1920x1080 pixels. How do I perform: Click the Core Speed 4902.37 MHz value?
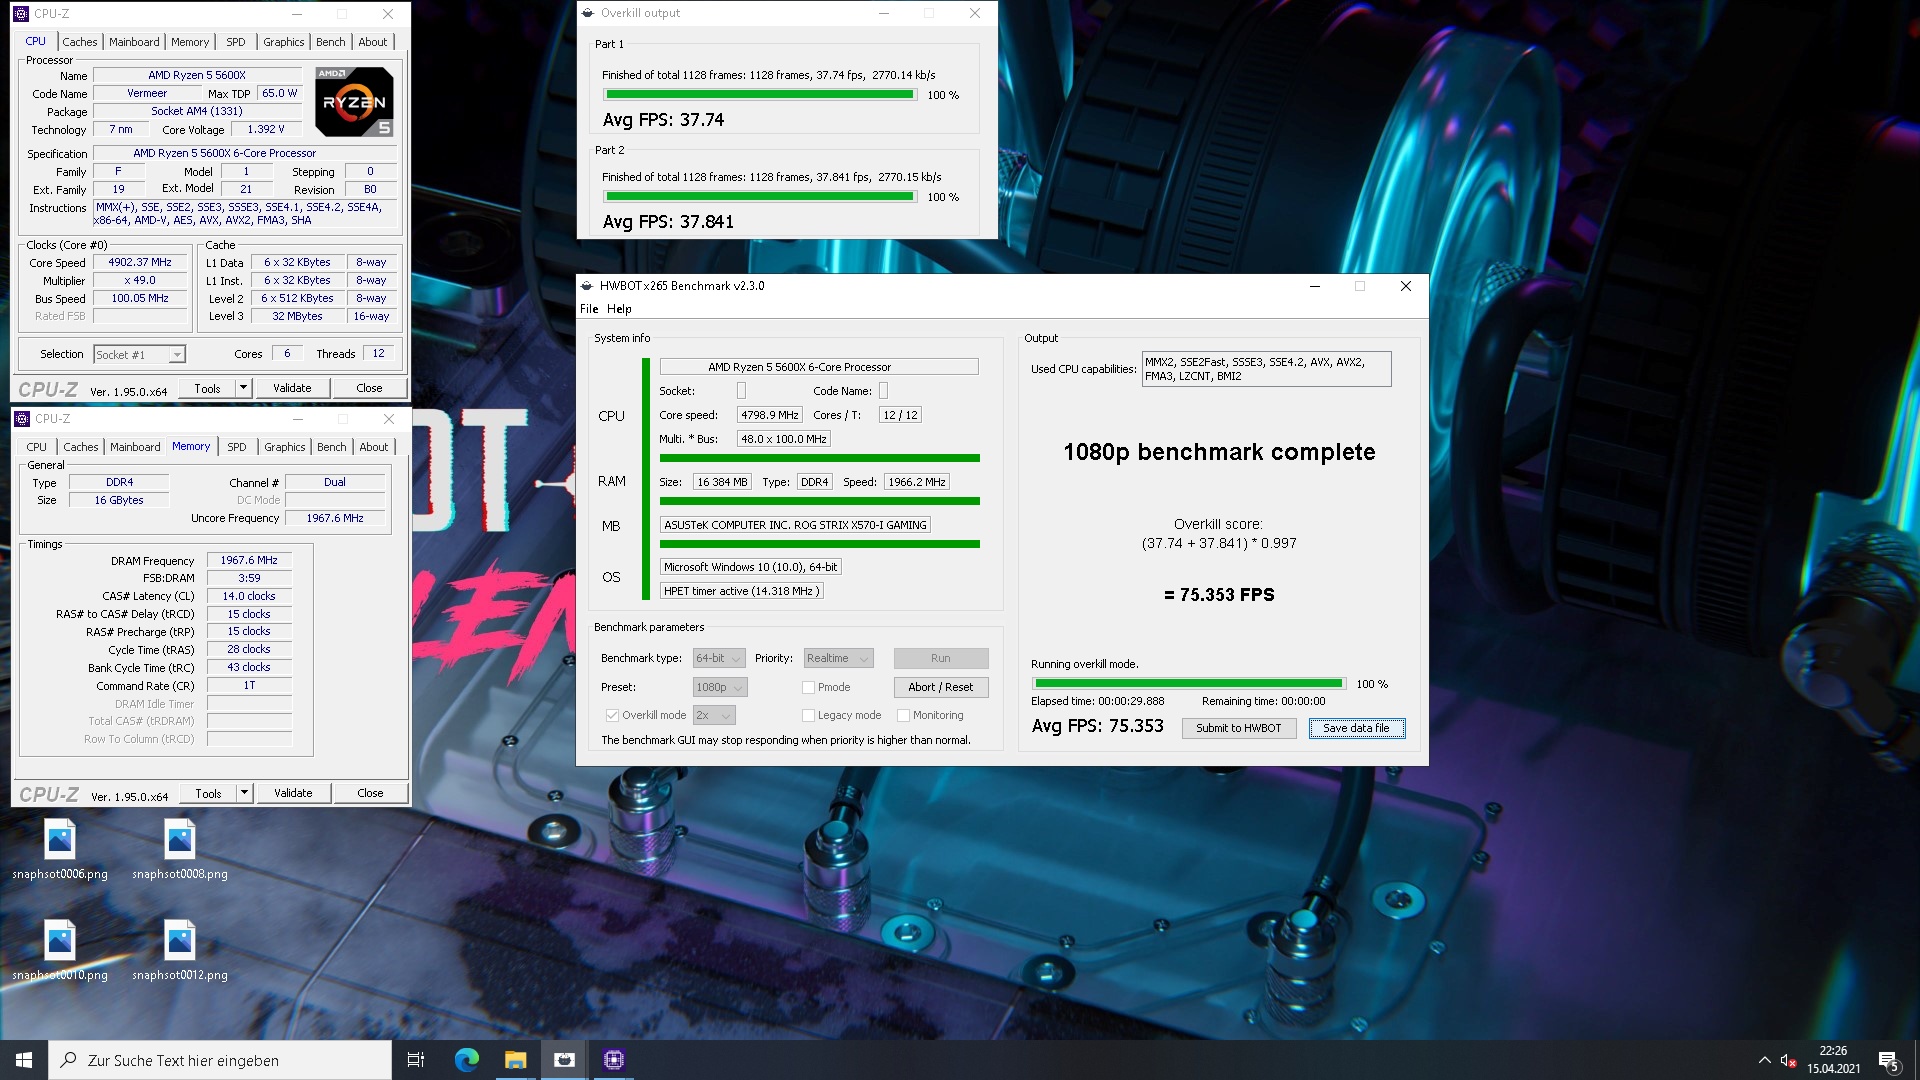pos(140,263)
